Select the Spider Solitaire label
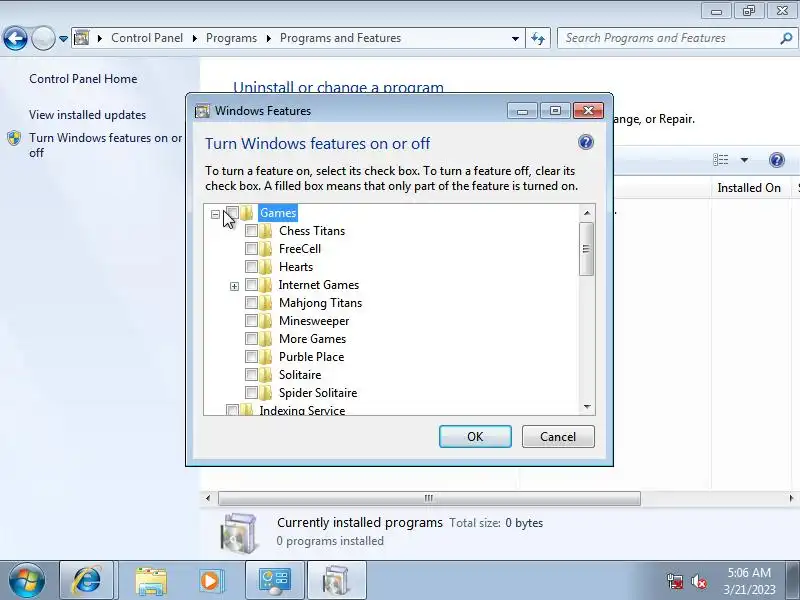800x600 pixels. pos(318,393)
